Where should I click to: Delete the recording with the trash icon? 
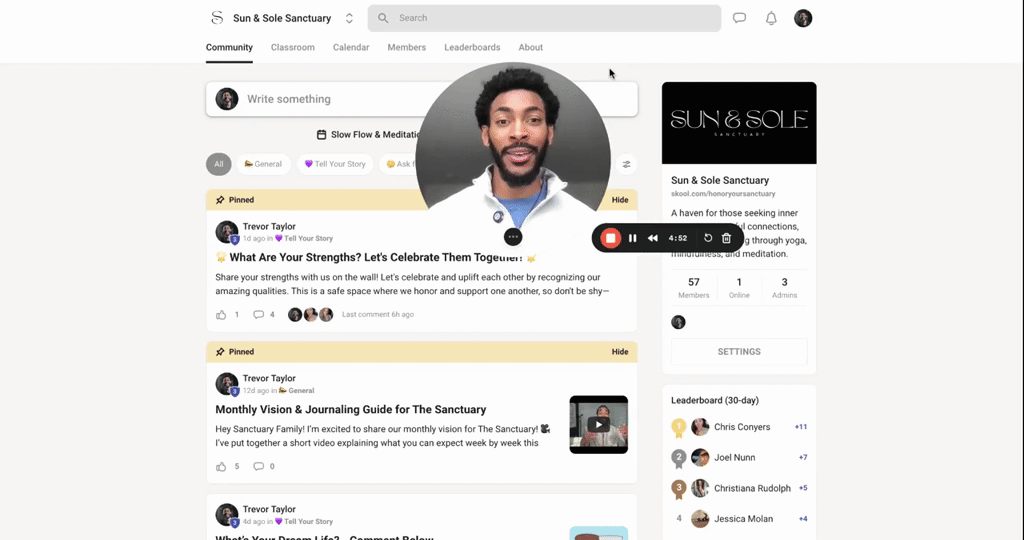[x=726, y=238]
